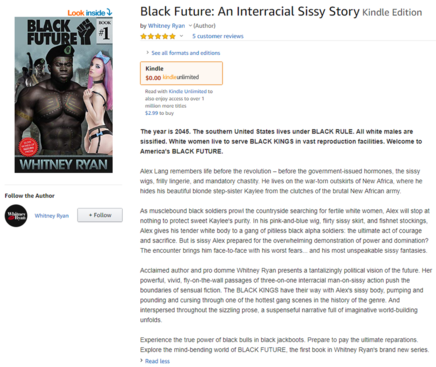Viewport: 436px width, 367px height.
Task: Click the Look inside arrow icon
Action: click(x=110, y=13)
